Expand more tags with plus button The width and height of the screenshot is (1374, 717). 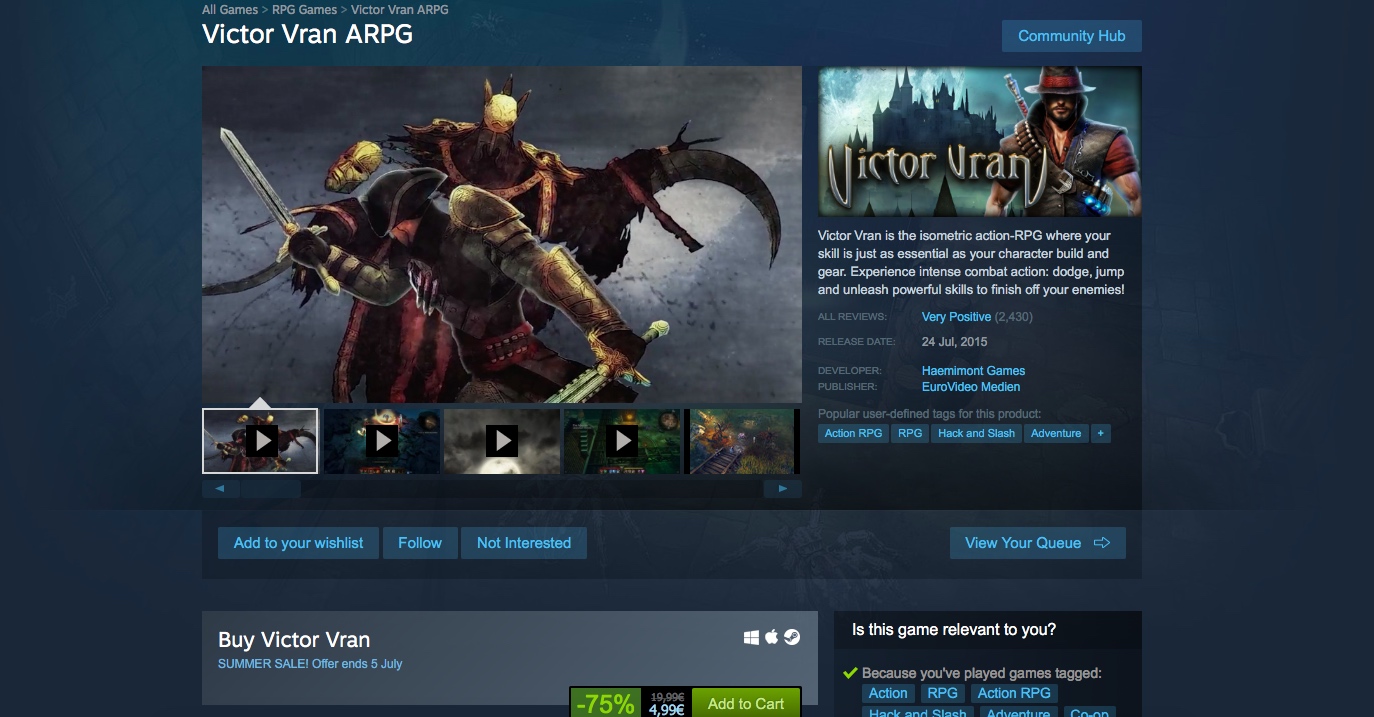pyautogui.click(x=1101, y=433)
